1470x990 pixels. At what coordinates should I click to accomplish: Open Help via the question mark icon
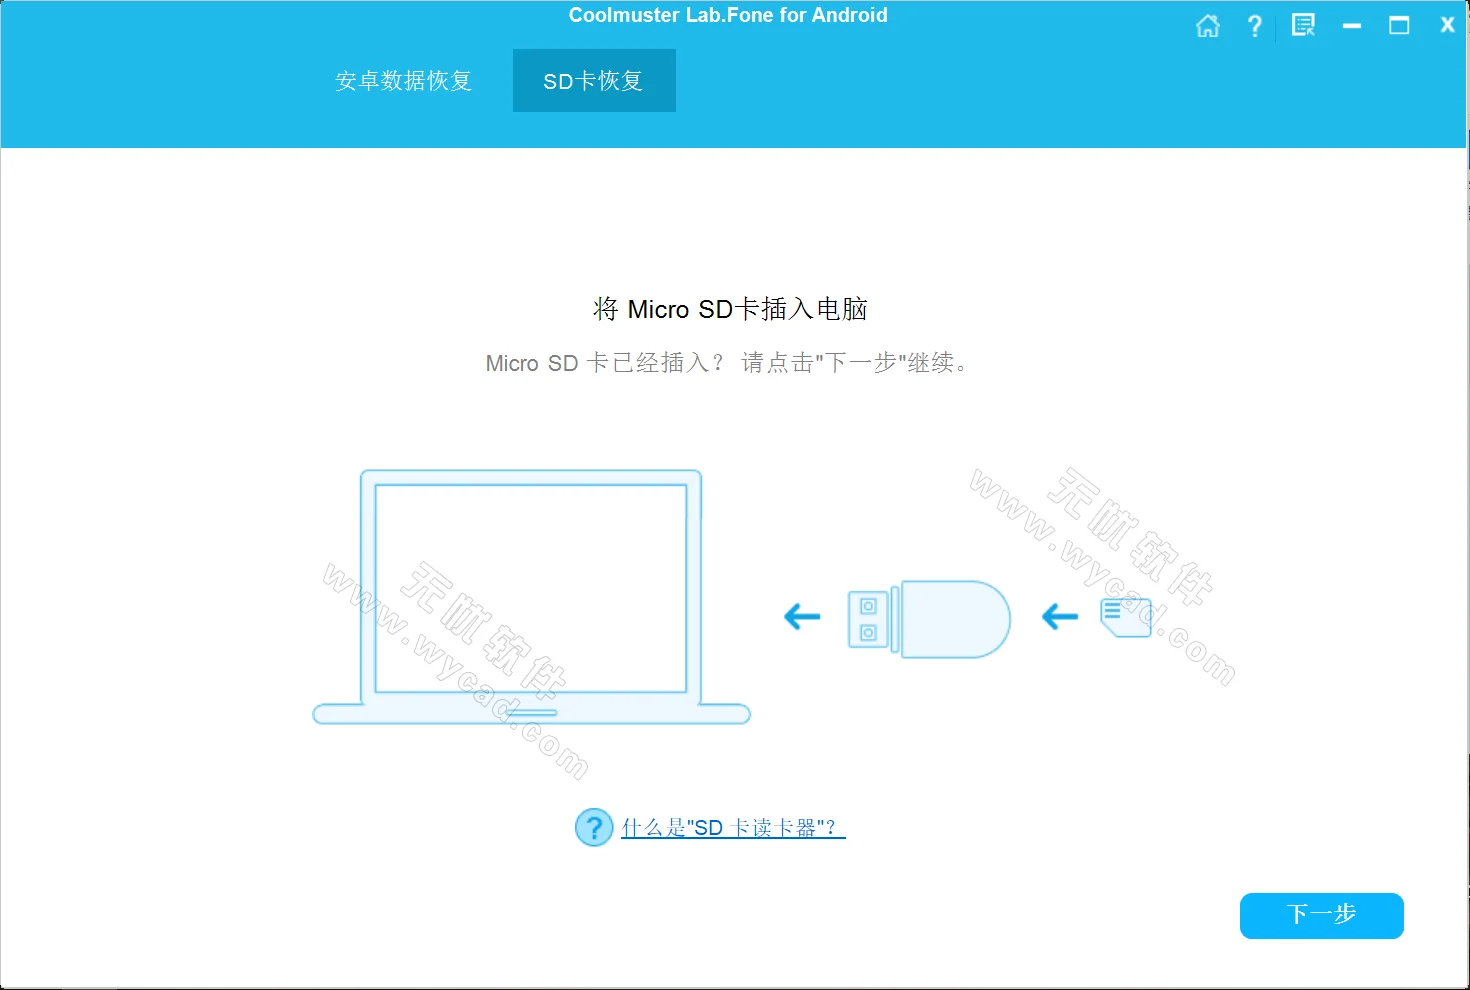point(1255,25)
